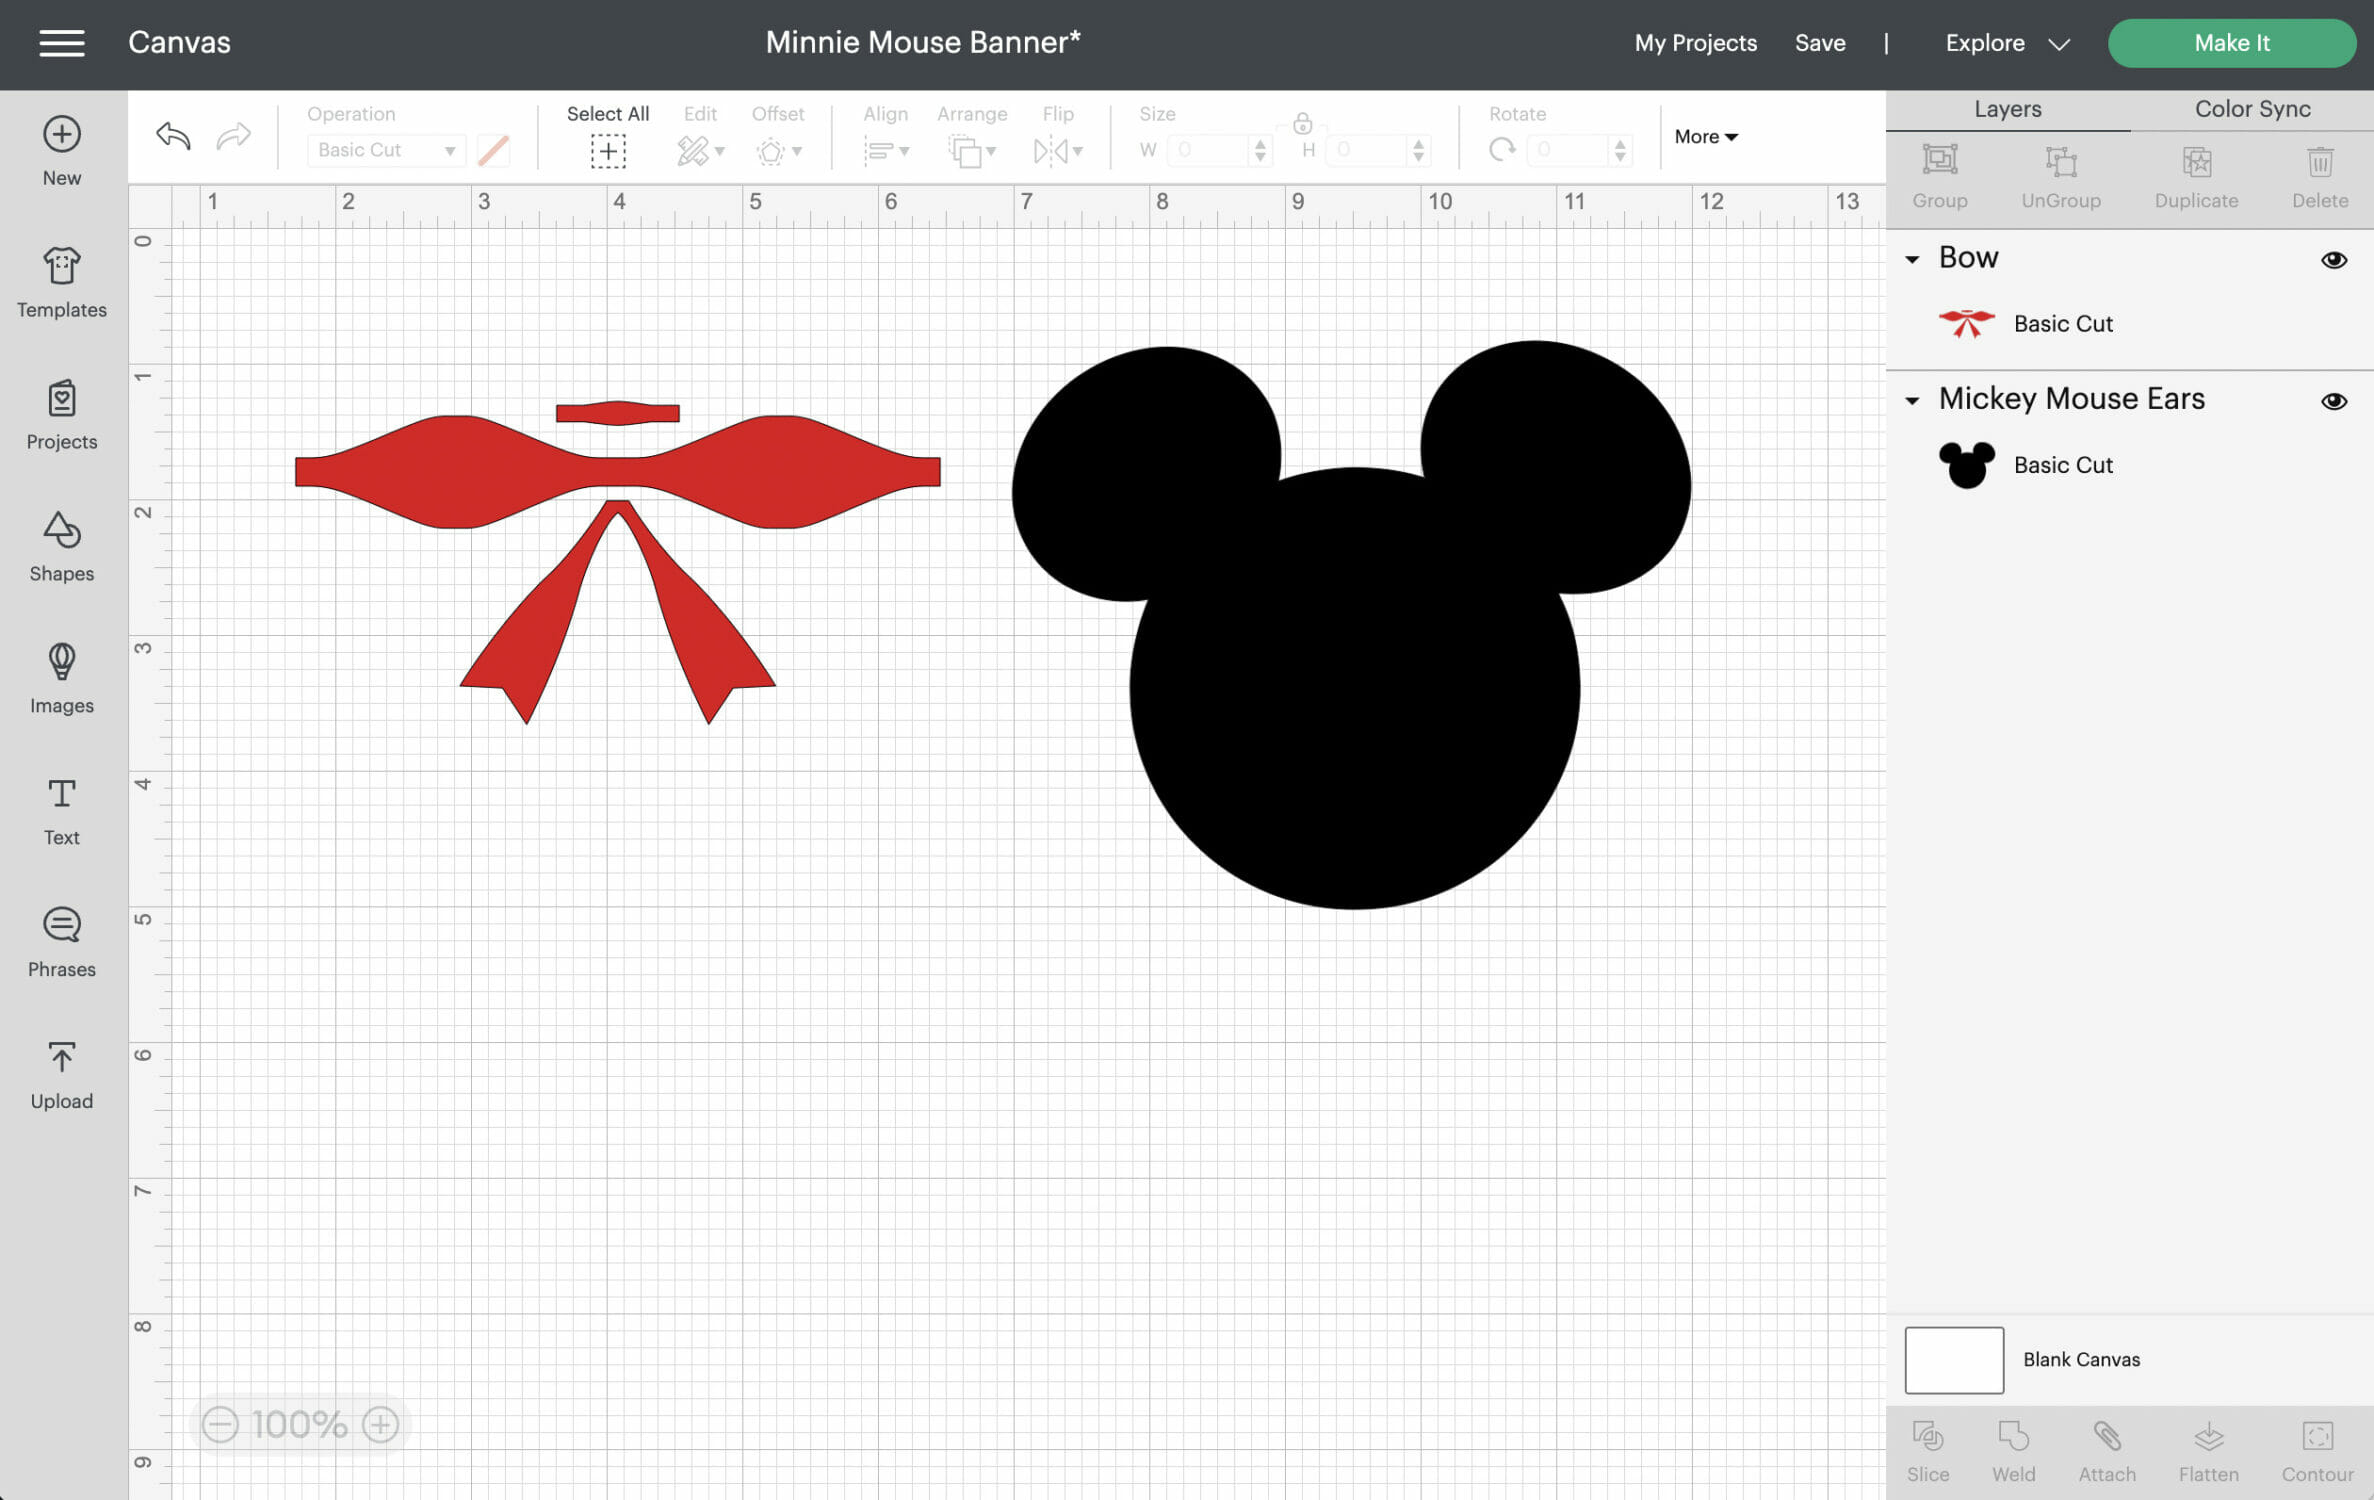Redo the last action
2374x1500 pixels.
point(233,135)
